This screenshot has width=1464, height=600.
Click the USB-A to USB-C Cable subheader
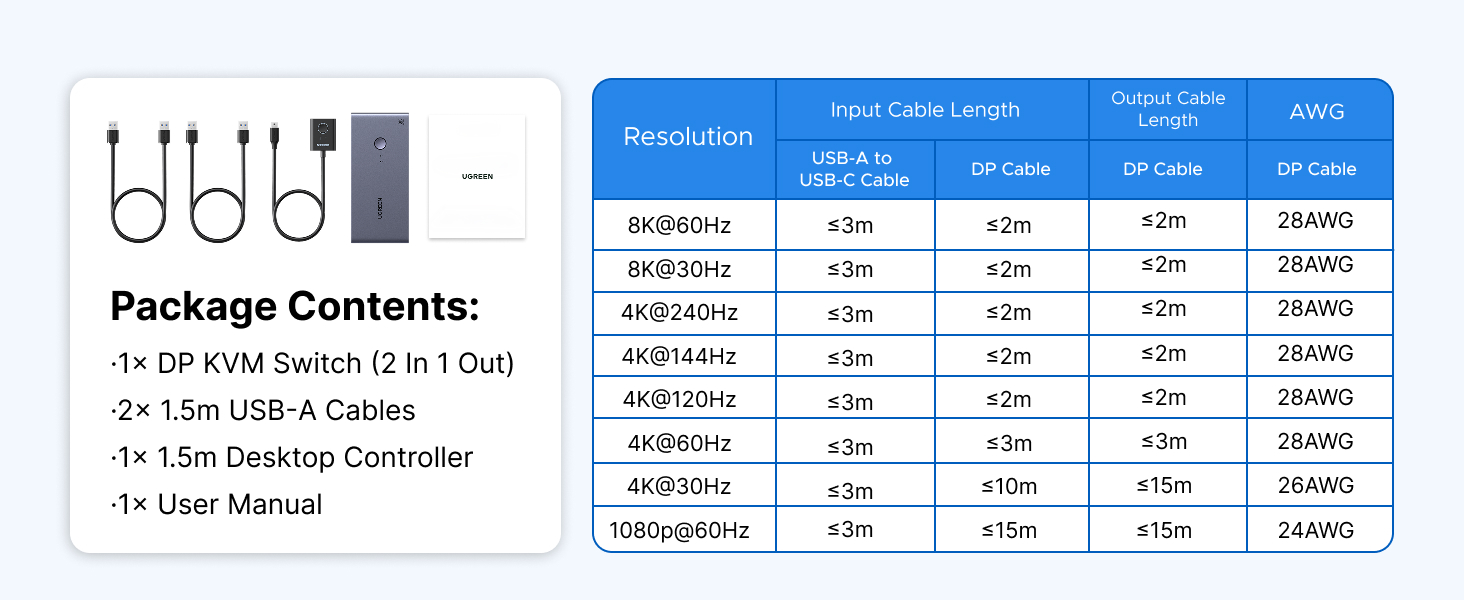[x=856, y=169]
